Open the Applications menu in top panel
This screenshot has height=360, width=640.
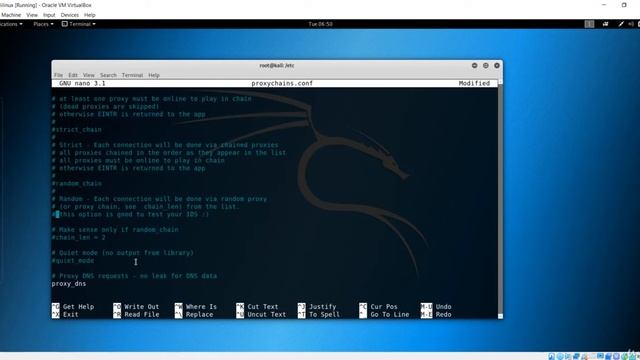tap(11, 24)
